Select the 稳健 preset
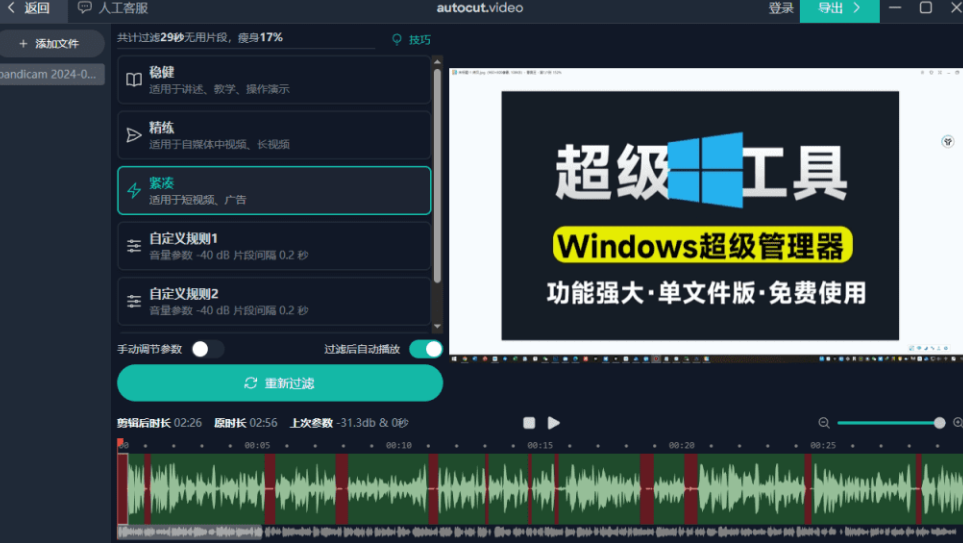 [x=274, y=80]
